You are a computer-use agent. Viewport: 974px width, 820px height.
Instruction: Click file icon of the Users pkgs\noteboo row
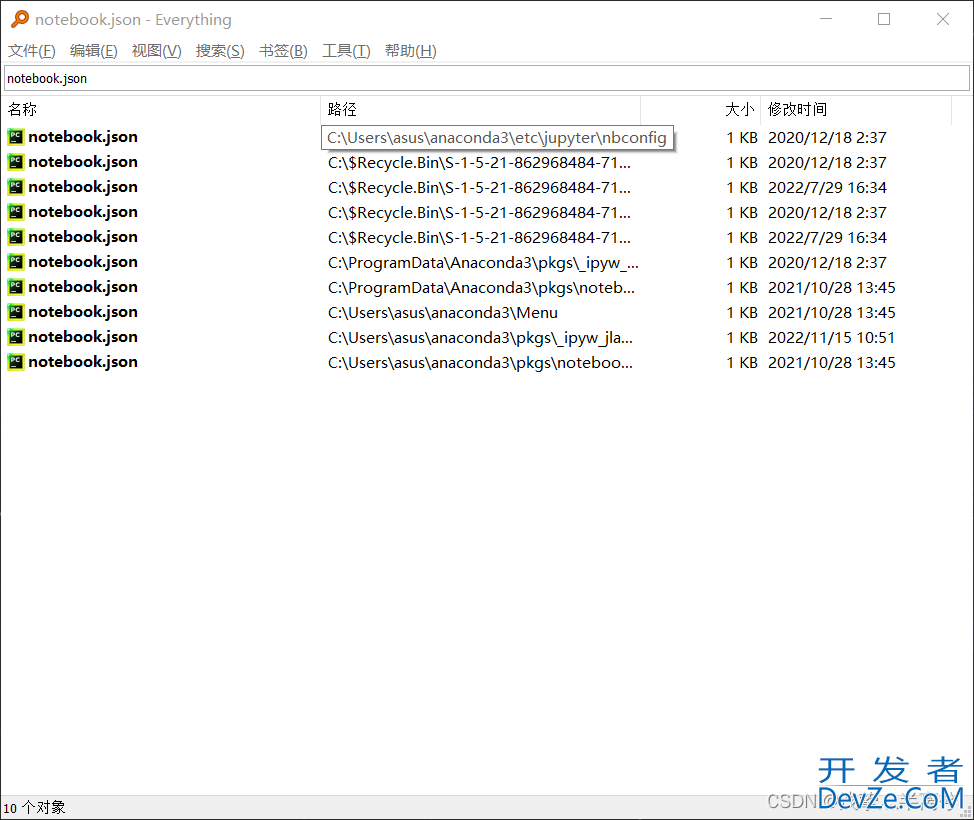pos(16,362)
